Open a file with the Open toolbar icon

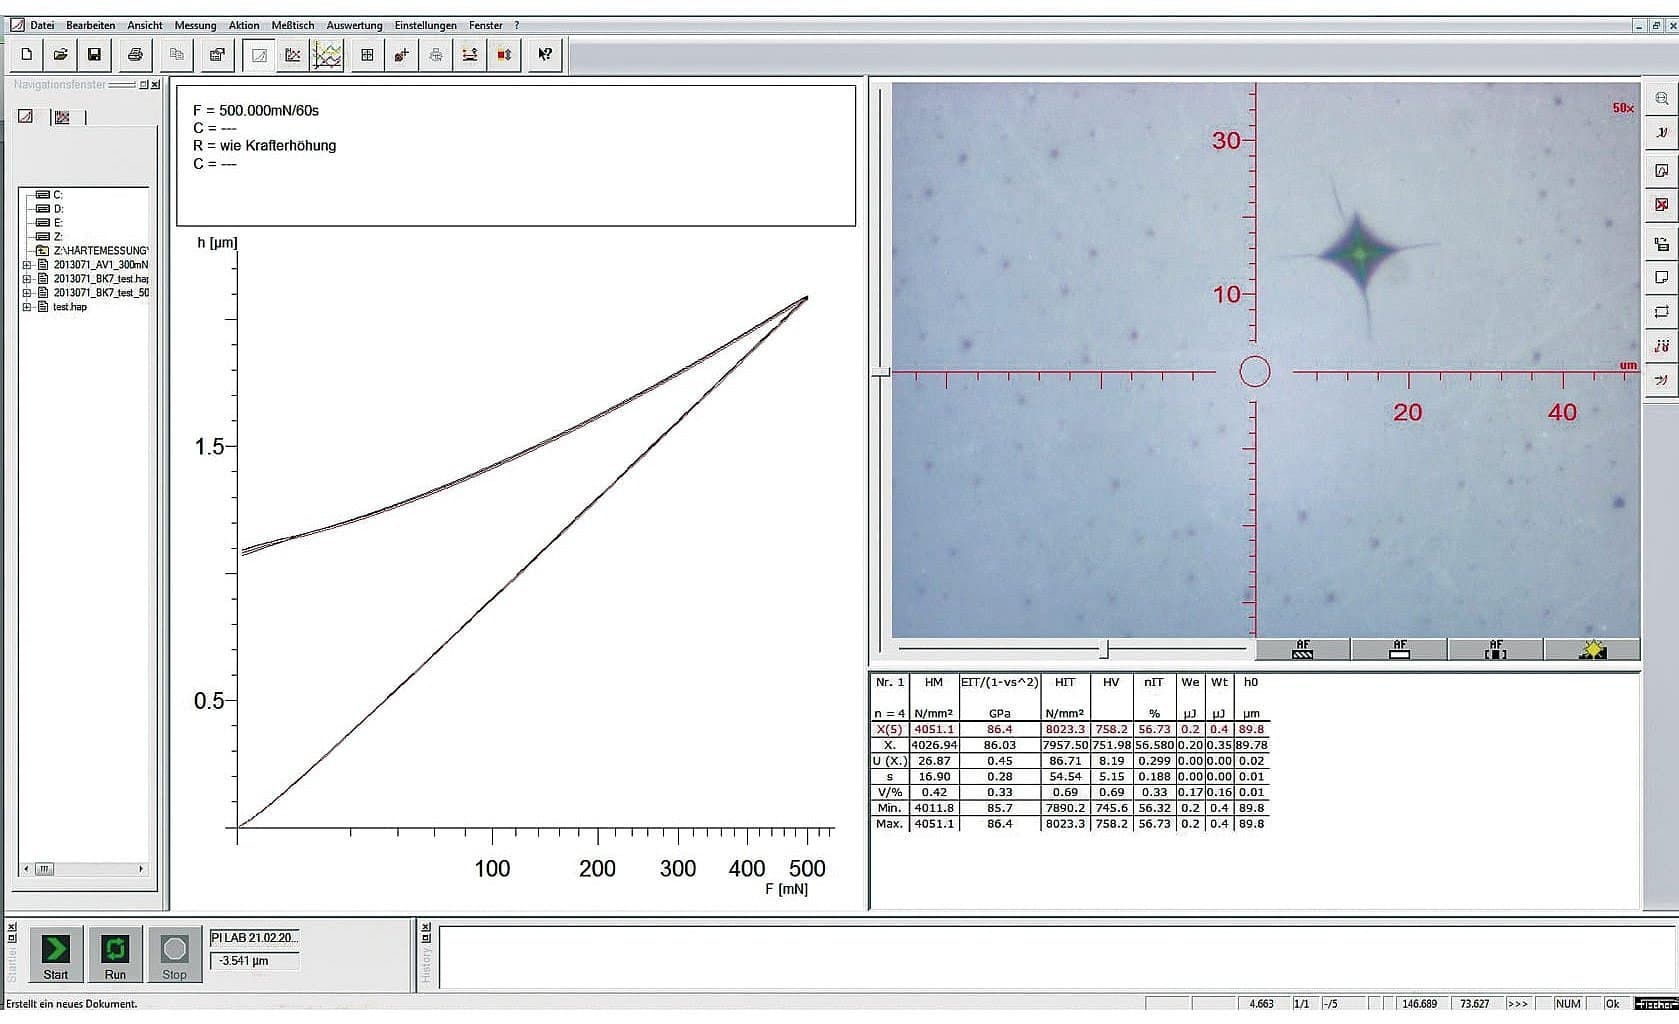click(61, 55)
